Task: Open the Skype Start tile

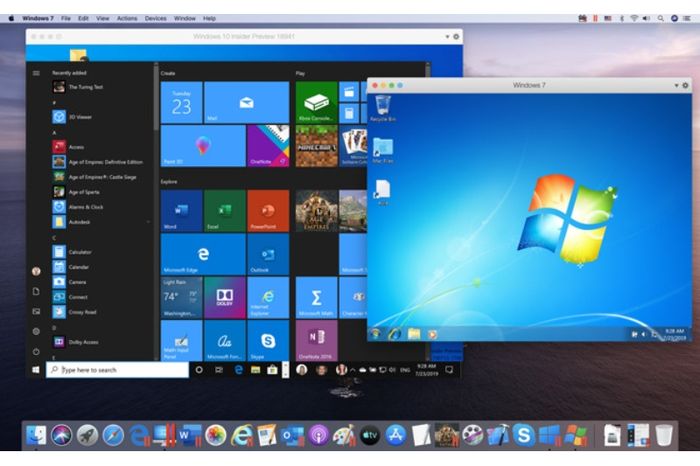Action: [268, 341]
